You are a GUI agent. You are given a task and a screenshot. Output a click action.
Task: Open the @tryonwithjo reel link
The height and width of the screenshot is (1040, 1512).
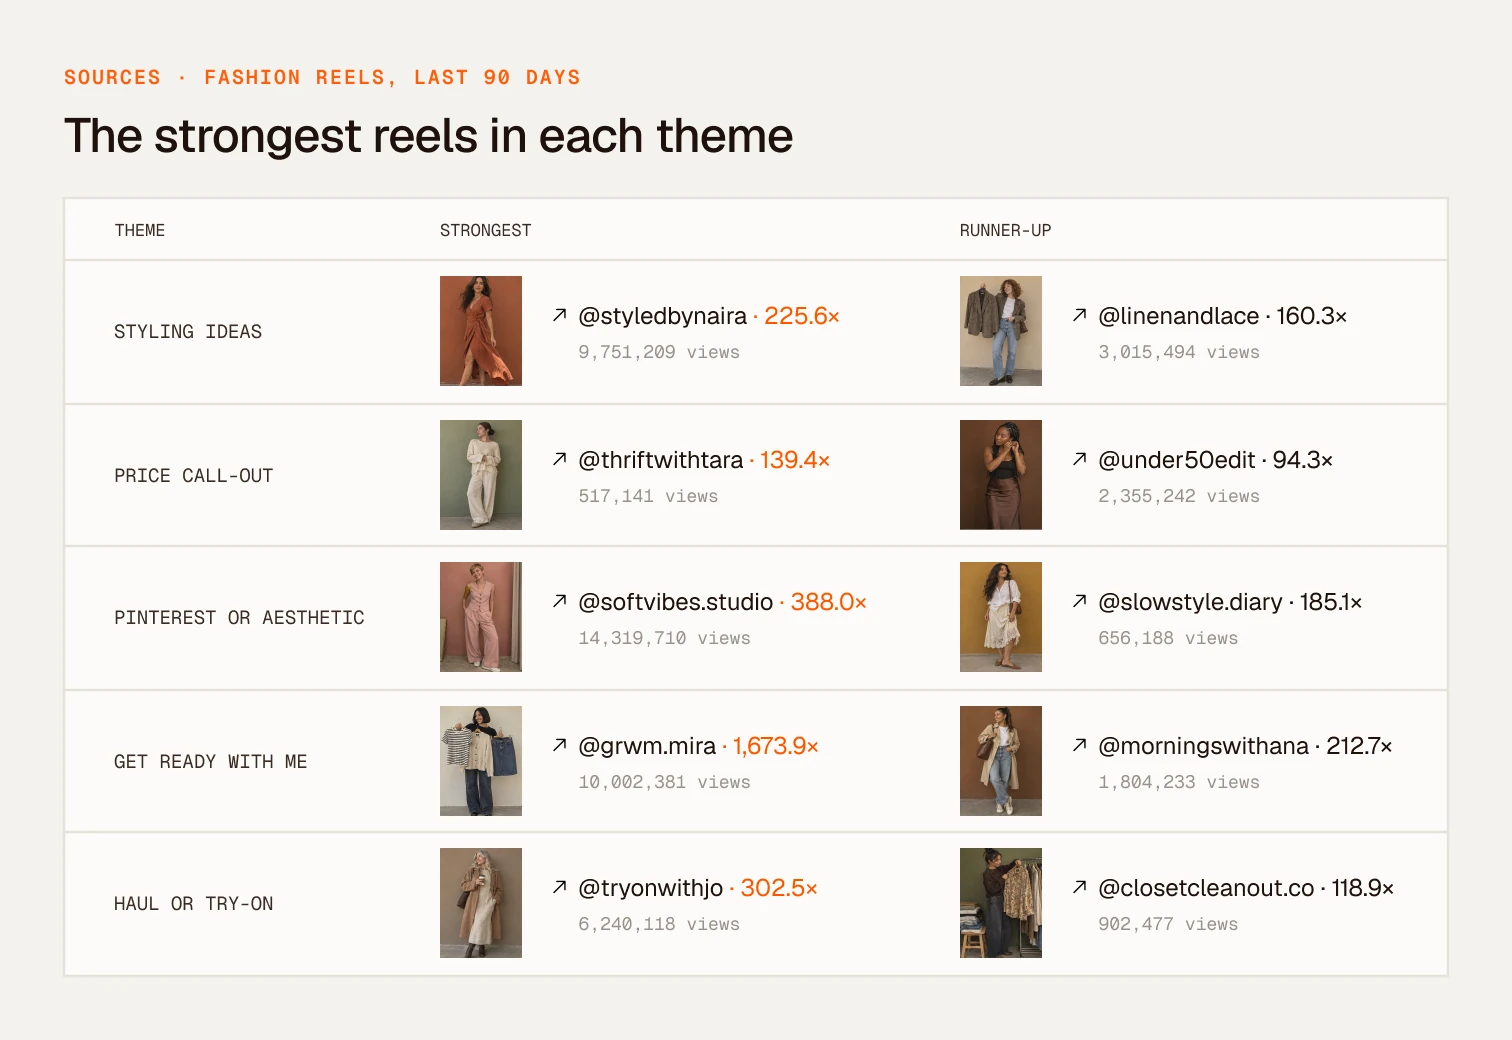(651, 888)
